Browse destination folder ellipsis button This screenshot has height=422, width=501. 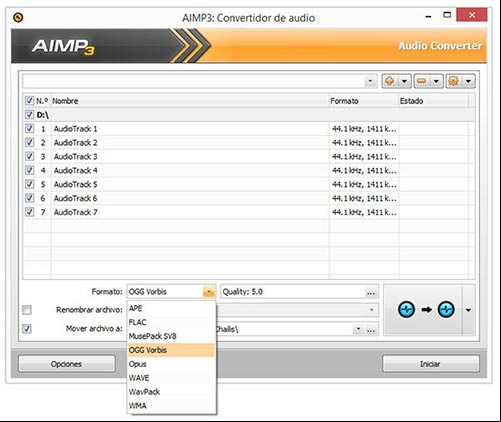pyautogui.click(x=371, y=330)
